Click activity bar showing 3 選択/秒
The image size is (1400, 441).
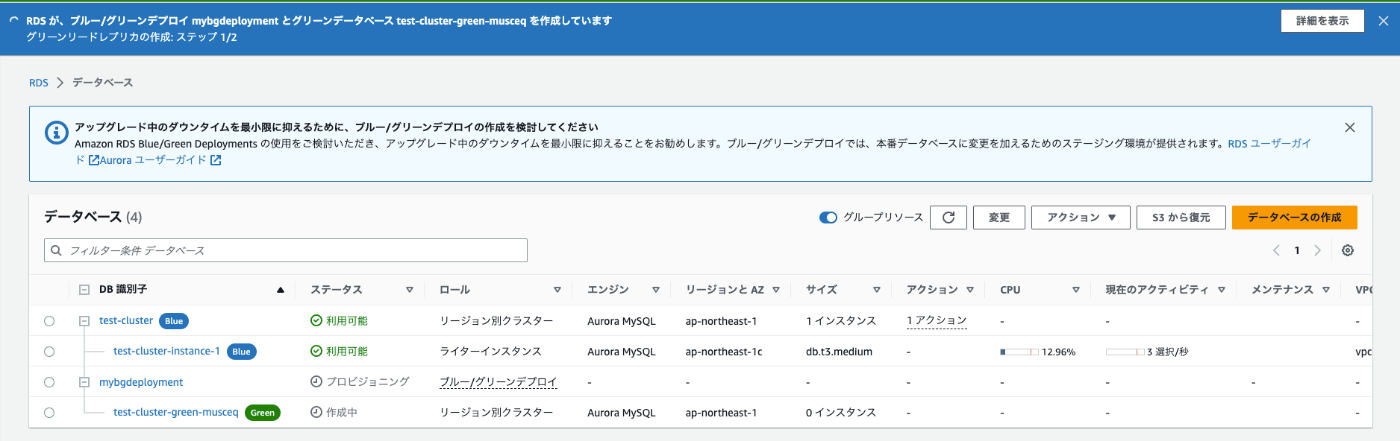[x=1125, y=352]
